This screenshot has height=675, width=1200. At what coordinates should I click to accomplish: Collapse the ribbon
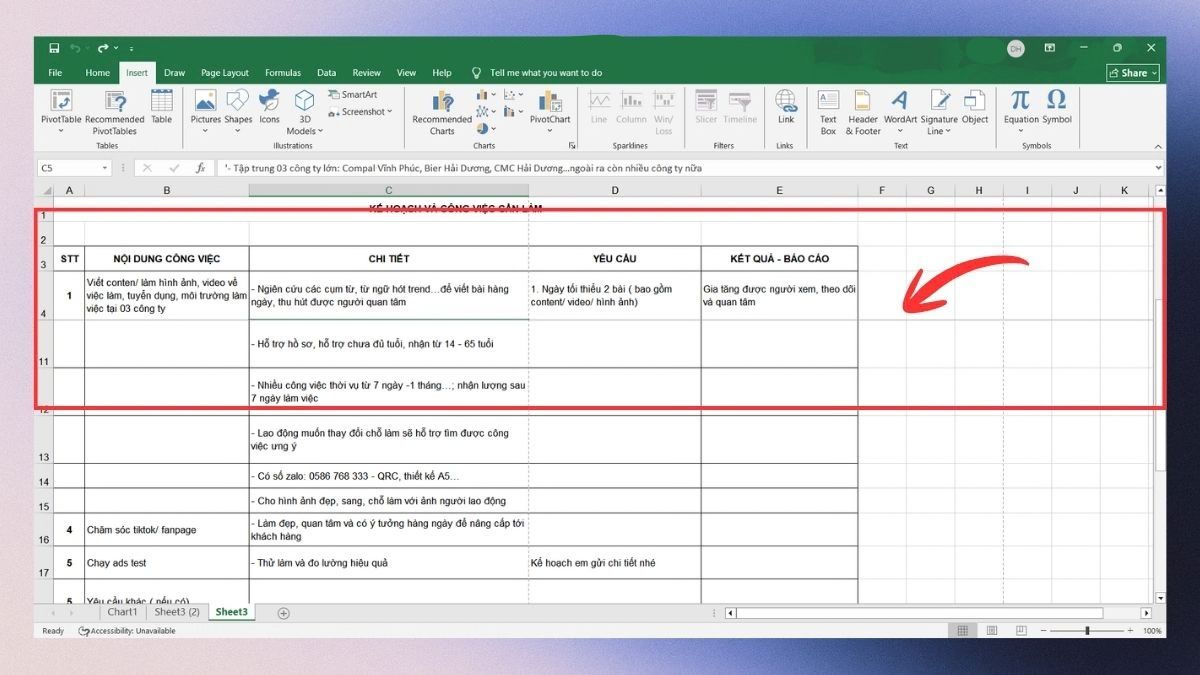point(1158,146)
